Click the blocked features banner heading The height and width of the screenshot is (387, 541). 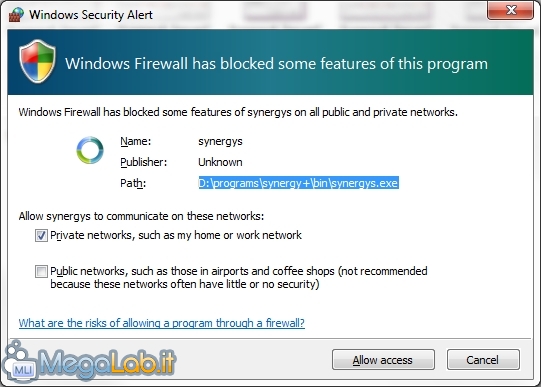coord(276,64)
